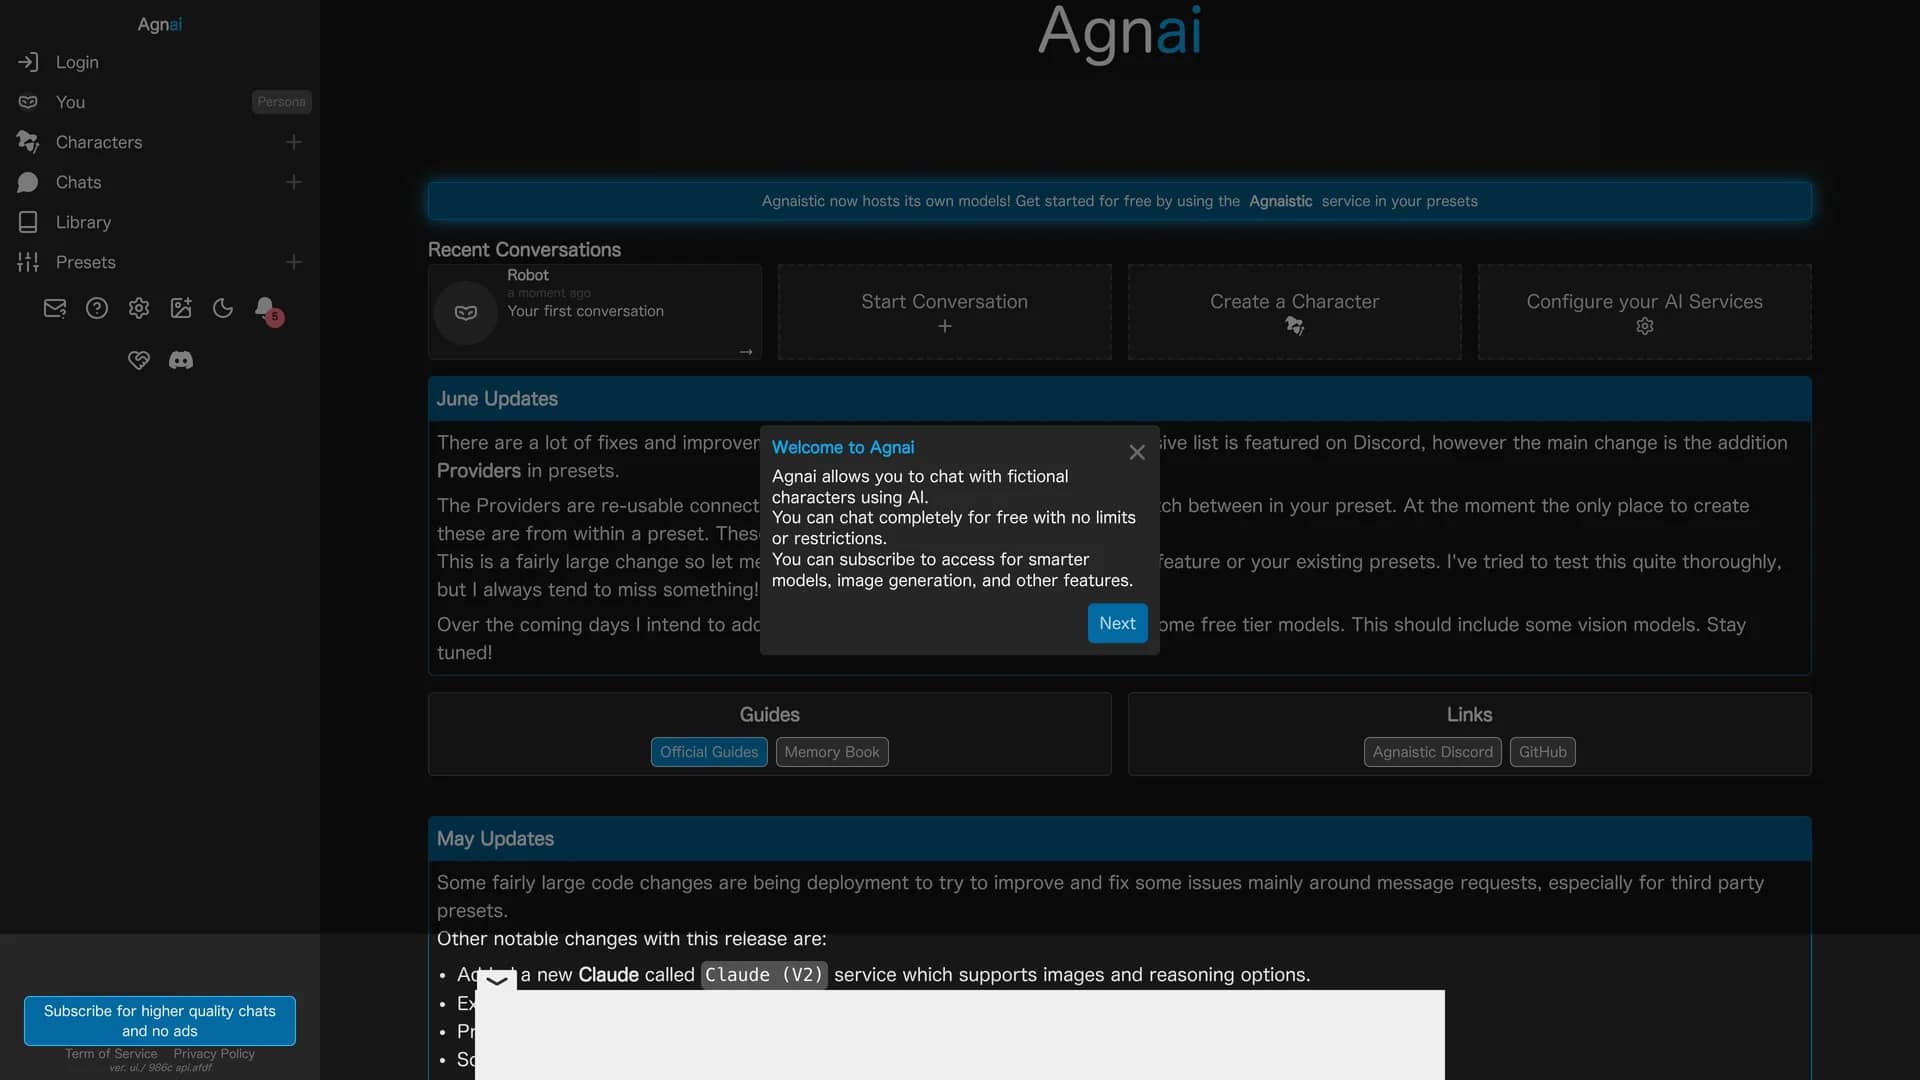Open the image settings icon
This screenshot has width=1920, height=1080.
pos(181,308)
